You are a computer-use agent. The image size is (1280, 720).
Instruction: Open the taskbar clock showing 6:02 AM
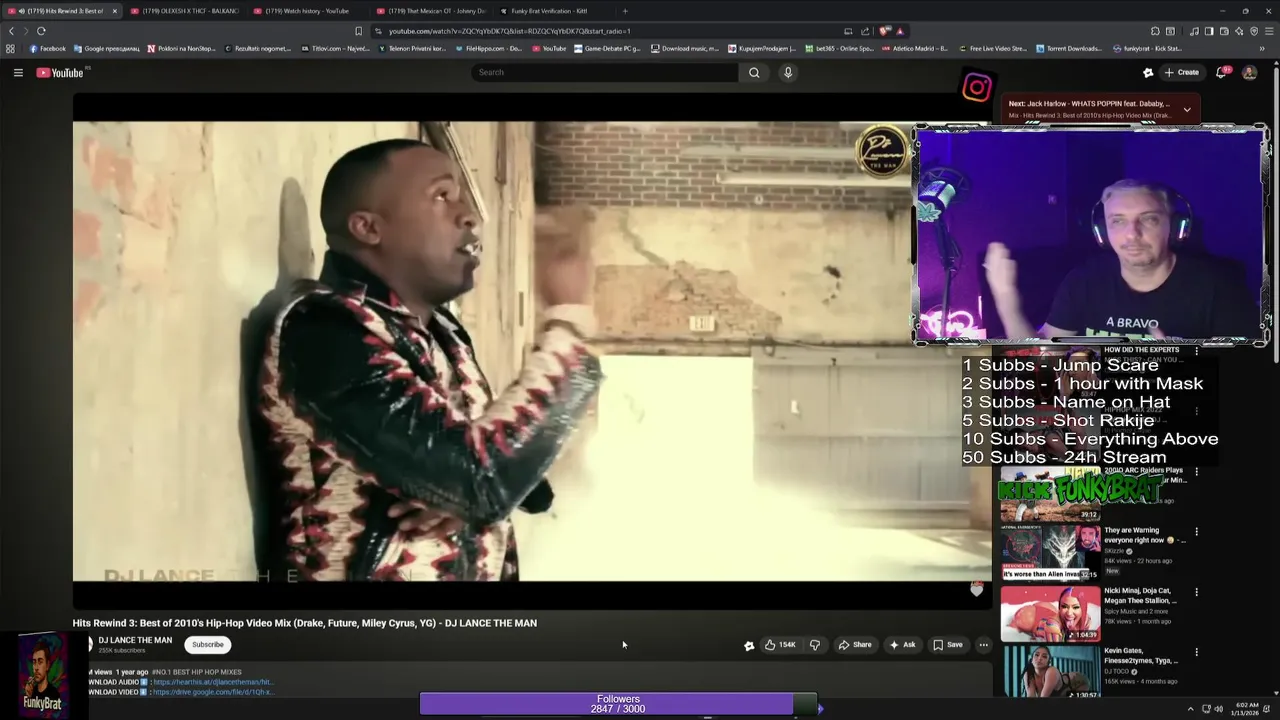(1247, 709)
